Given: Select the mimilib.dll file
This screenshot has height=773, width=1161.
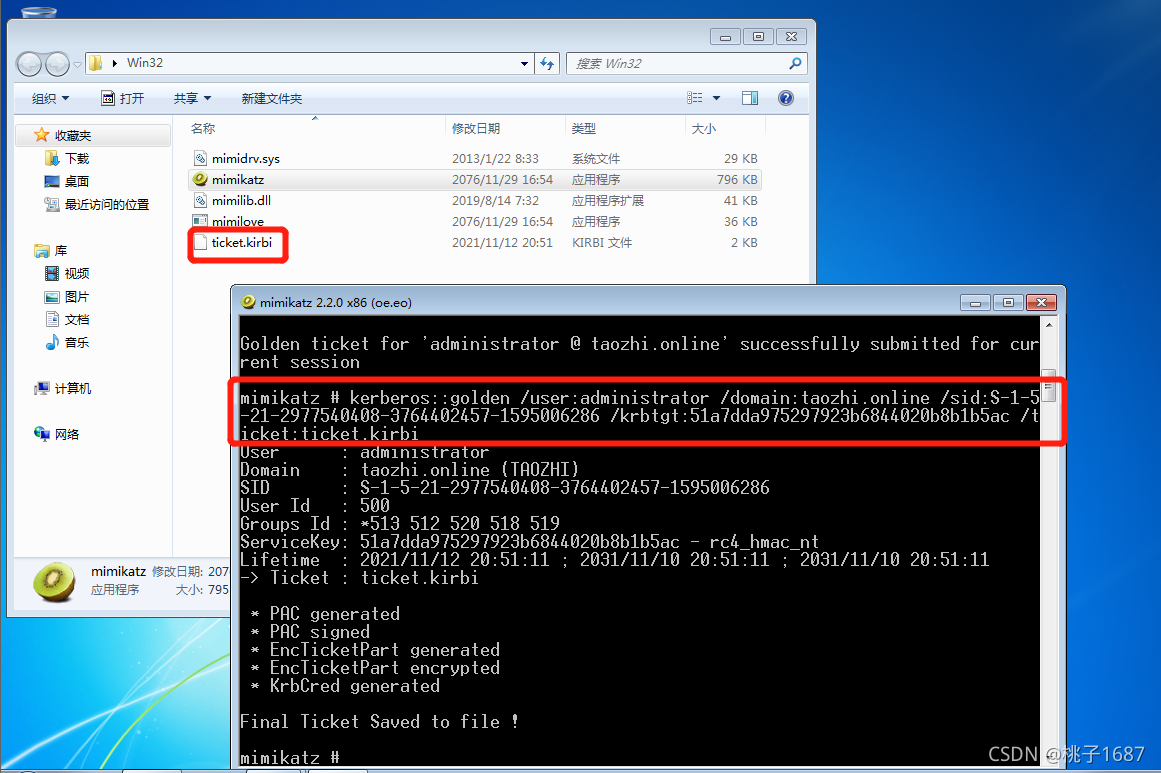Looking at the screenshot, I should (475, 200).
